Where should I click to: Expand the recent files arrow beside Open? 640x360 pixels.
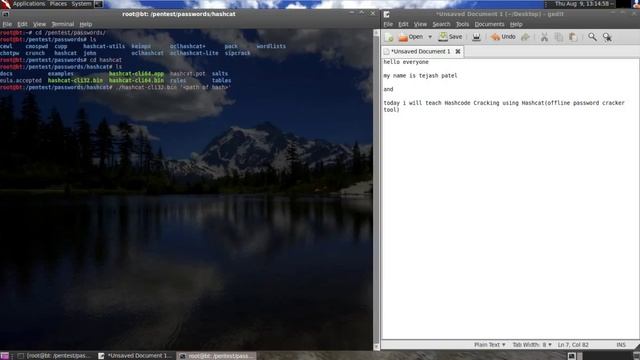pos(430,37)
